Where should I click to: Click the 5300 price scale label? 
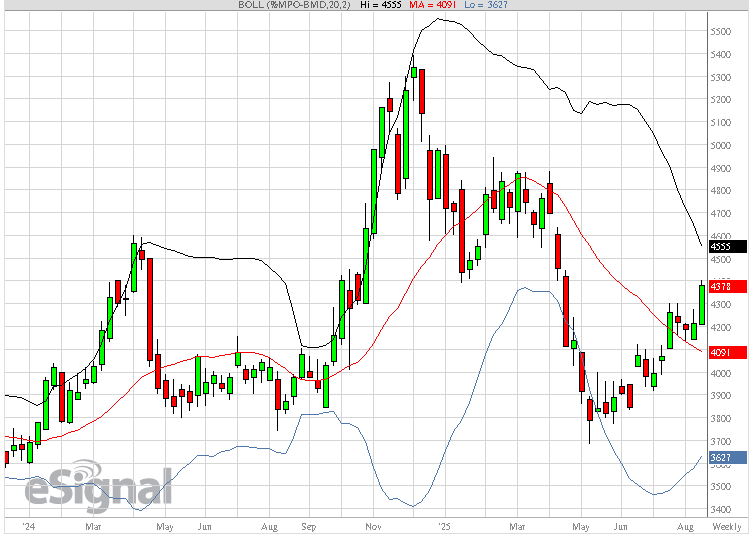(721, 77)
